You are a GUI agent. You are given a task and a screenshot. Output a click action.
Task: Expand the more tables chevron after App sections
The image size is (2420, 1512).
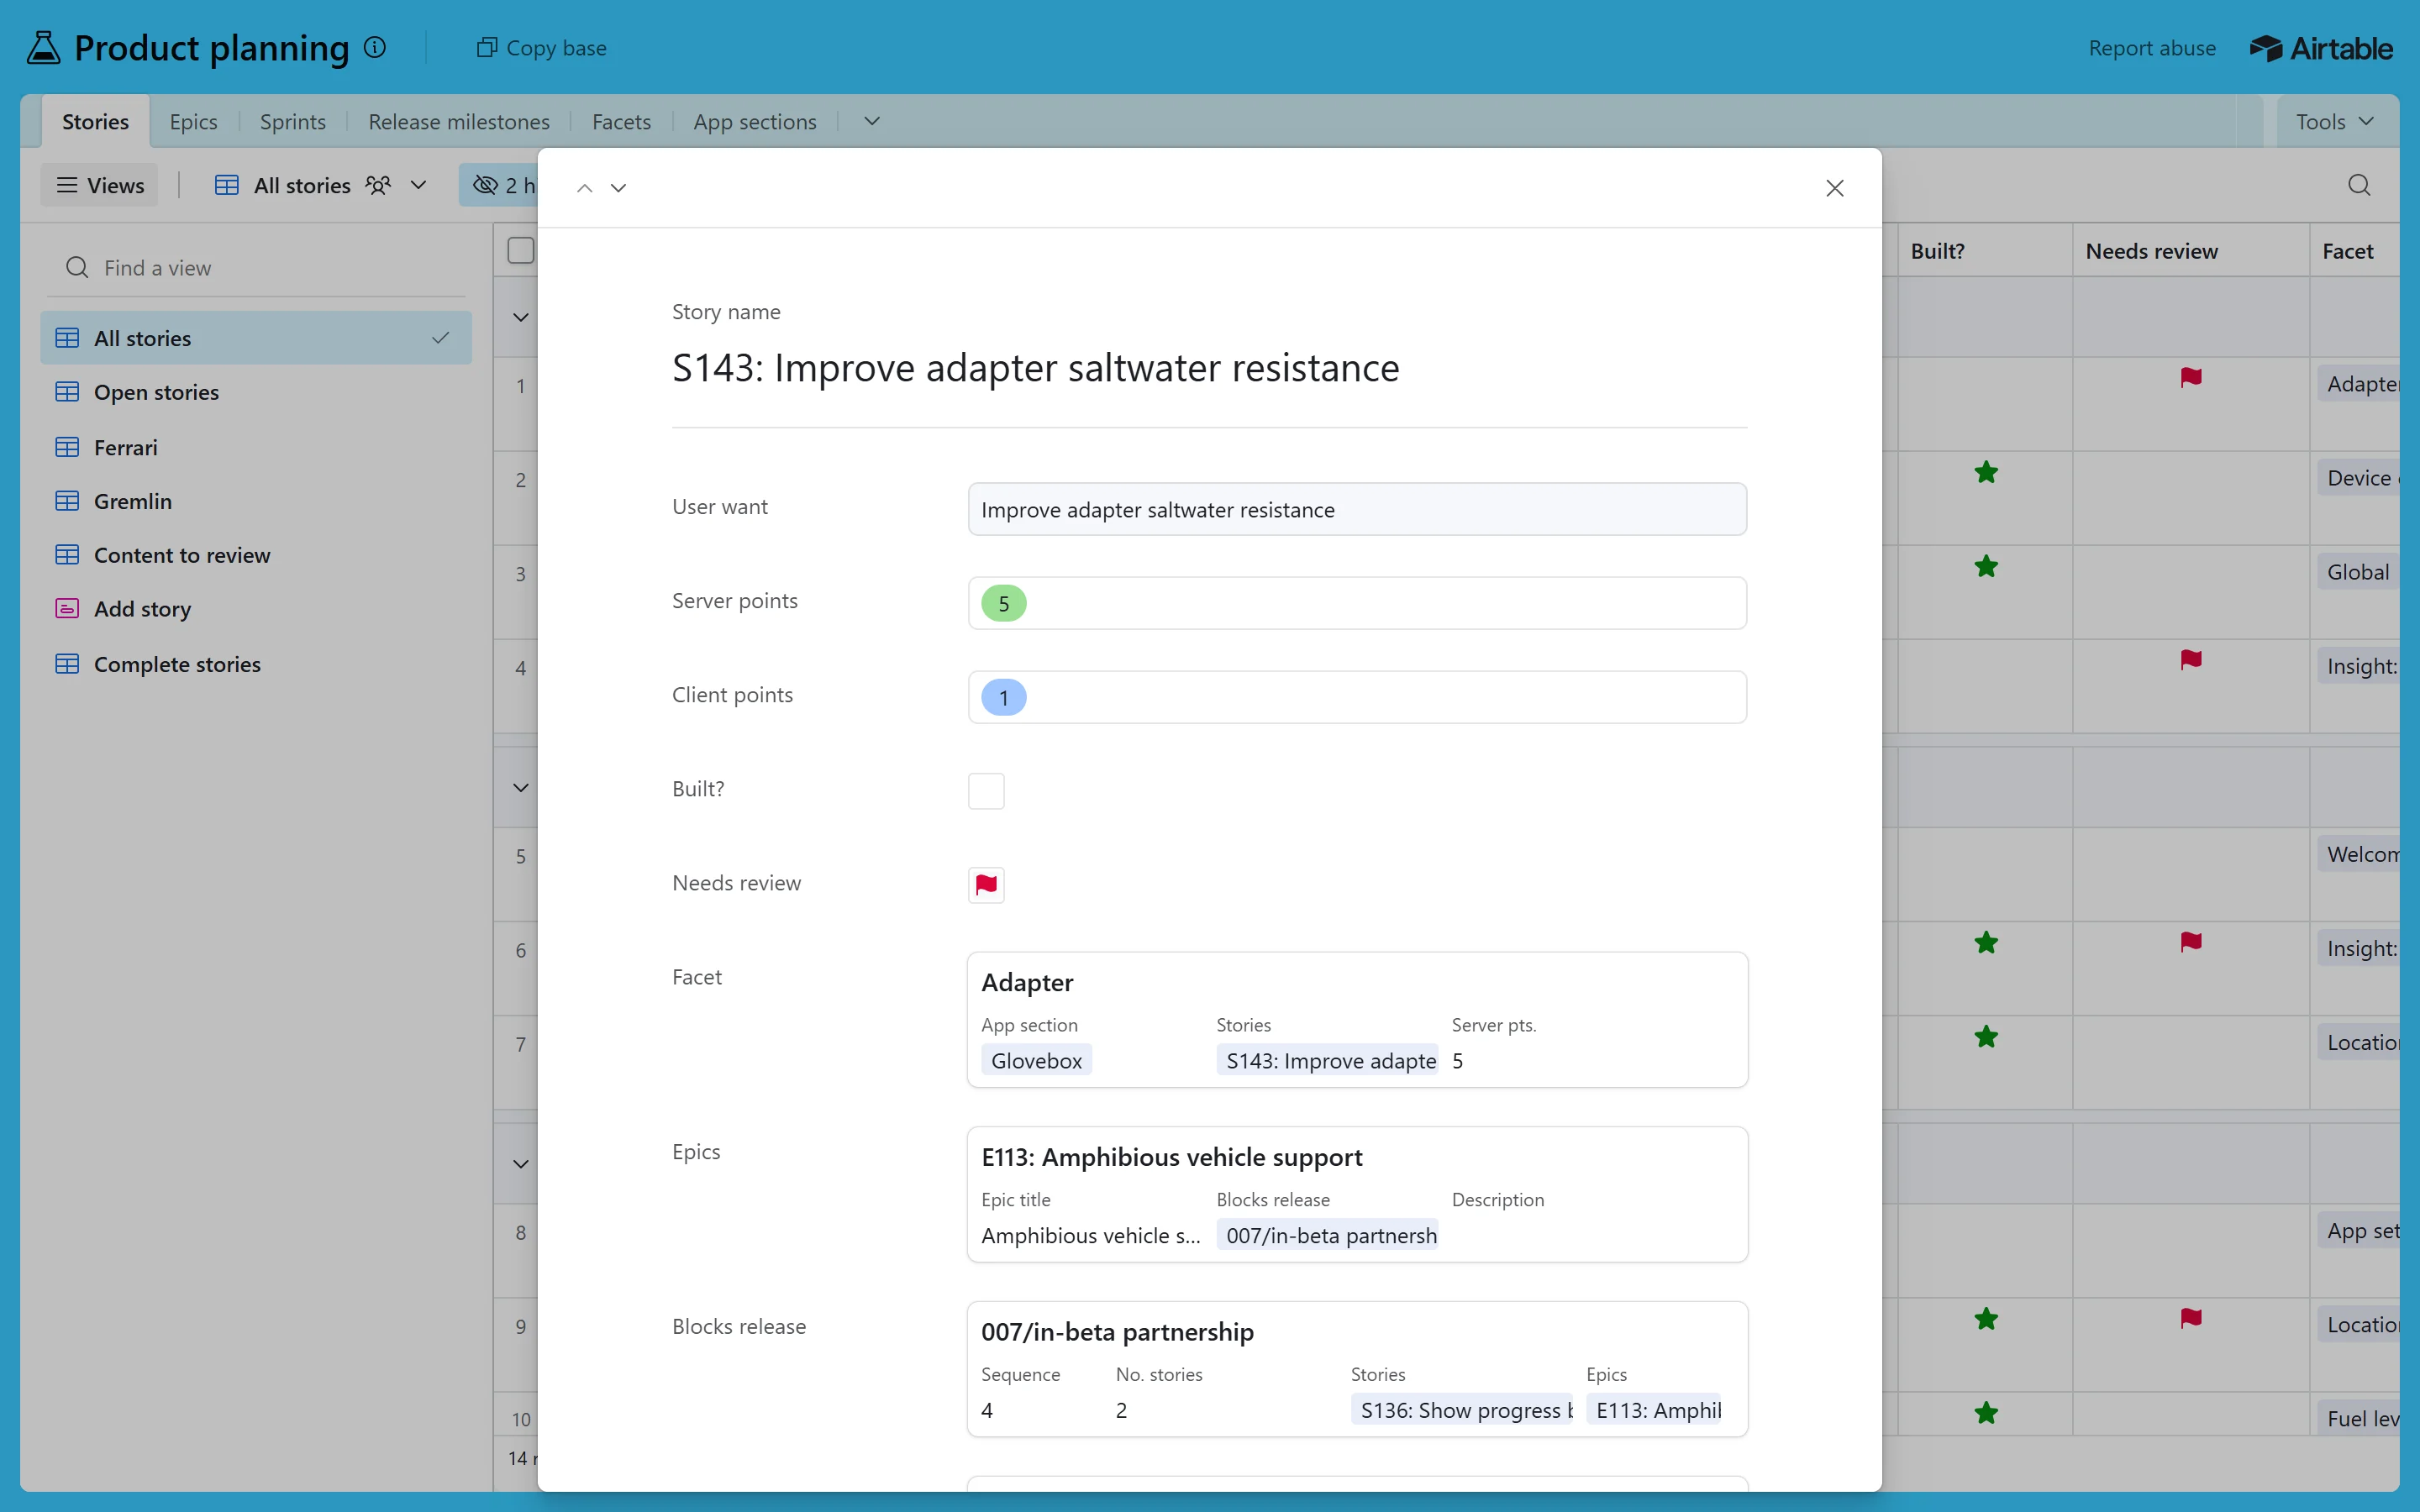tap(872, 121)
